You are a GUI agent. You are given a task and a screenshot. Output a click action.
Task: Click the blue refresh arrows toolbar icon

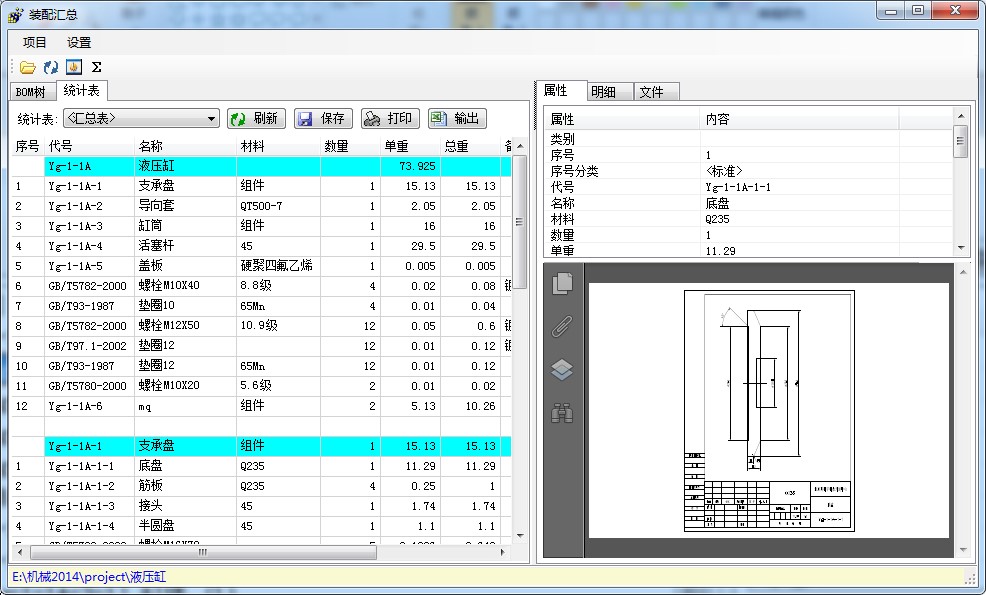[x=51, y=67]
